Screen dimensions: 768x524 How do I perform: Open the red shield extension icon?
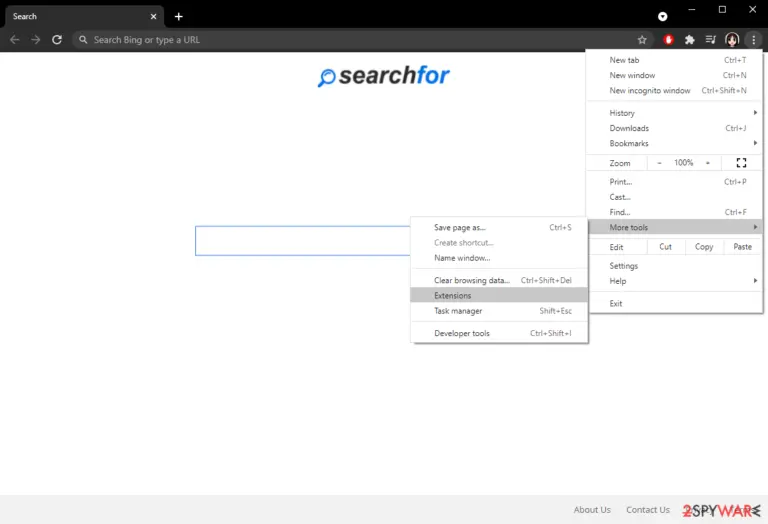tap(668, 40)
